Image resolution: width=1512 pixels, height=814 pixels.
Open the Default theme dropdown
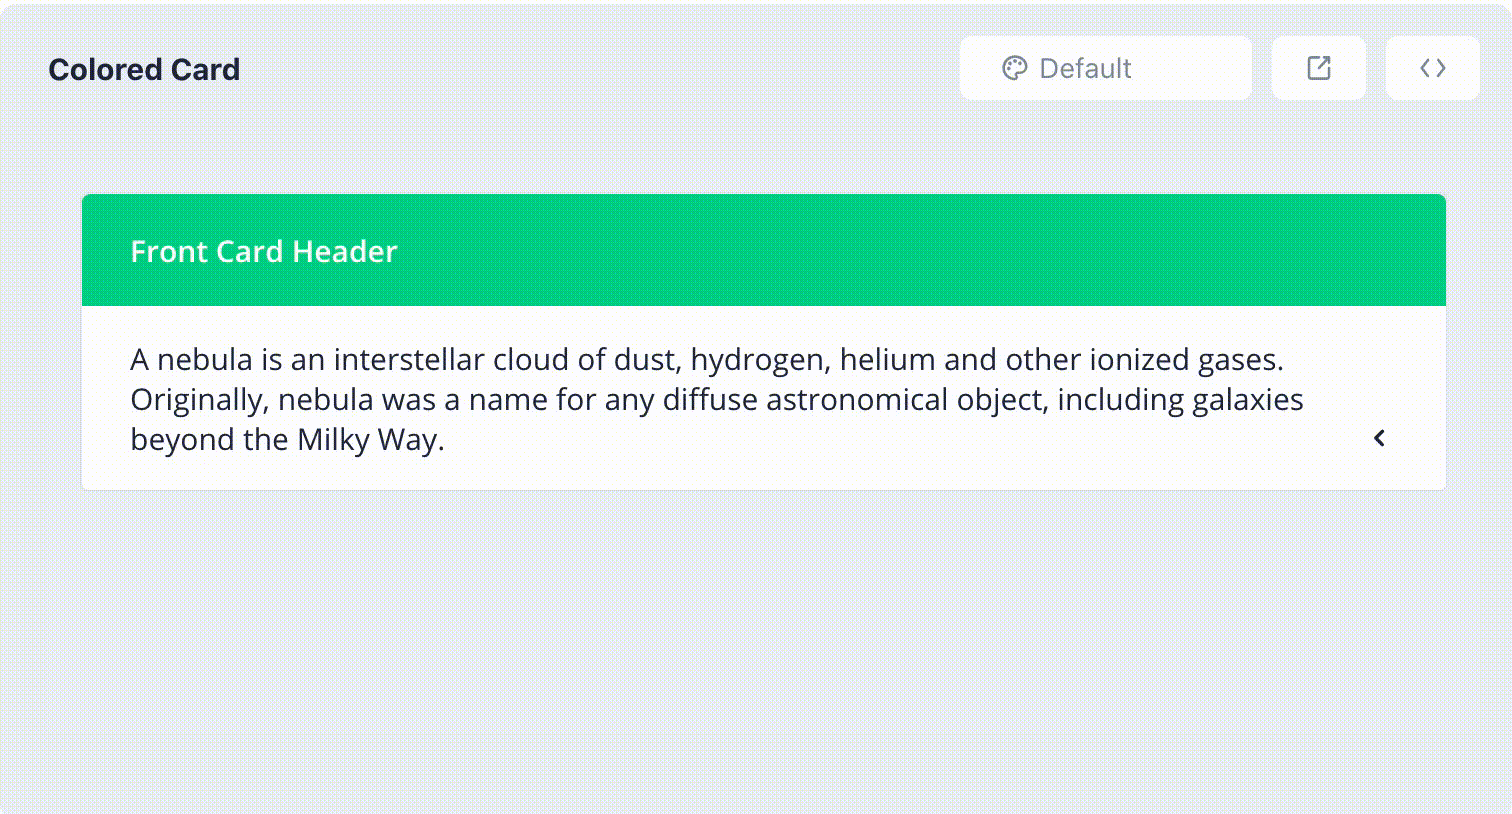coord(1106,68)
